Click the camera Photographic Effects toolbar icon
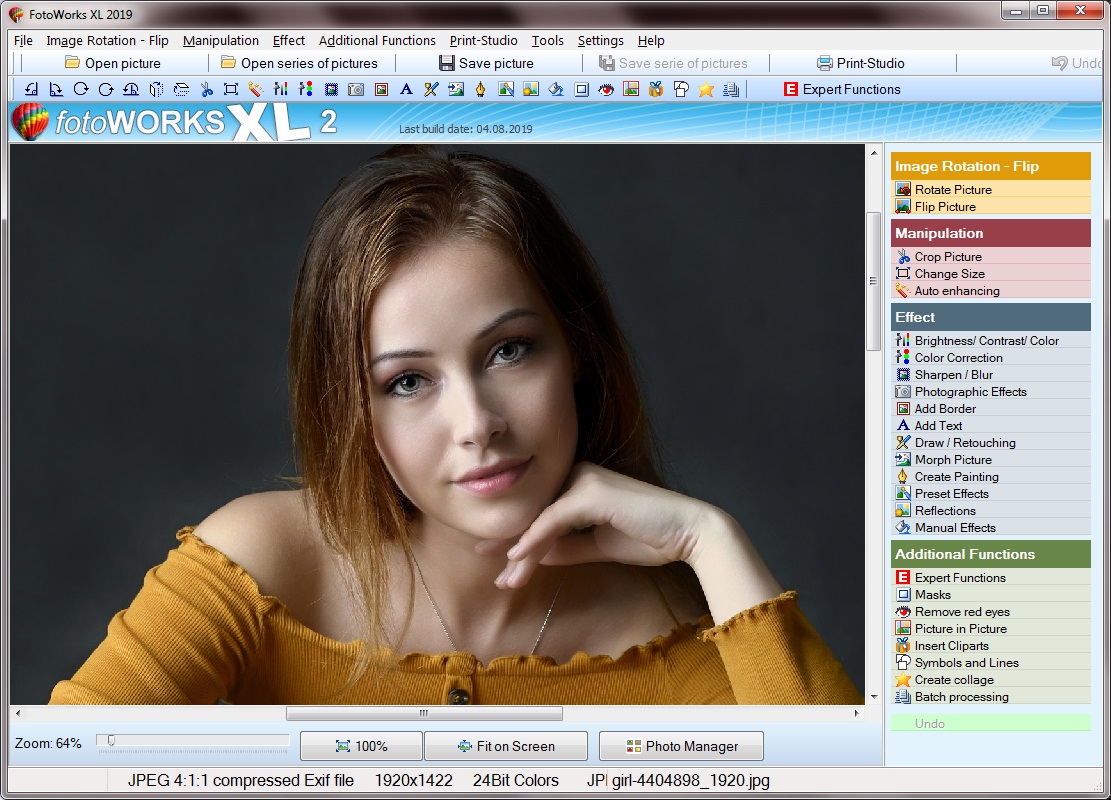 pyautogui.click(x=356, y=89)
